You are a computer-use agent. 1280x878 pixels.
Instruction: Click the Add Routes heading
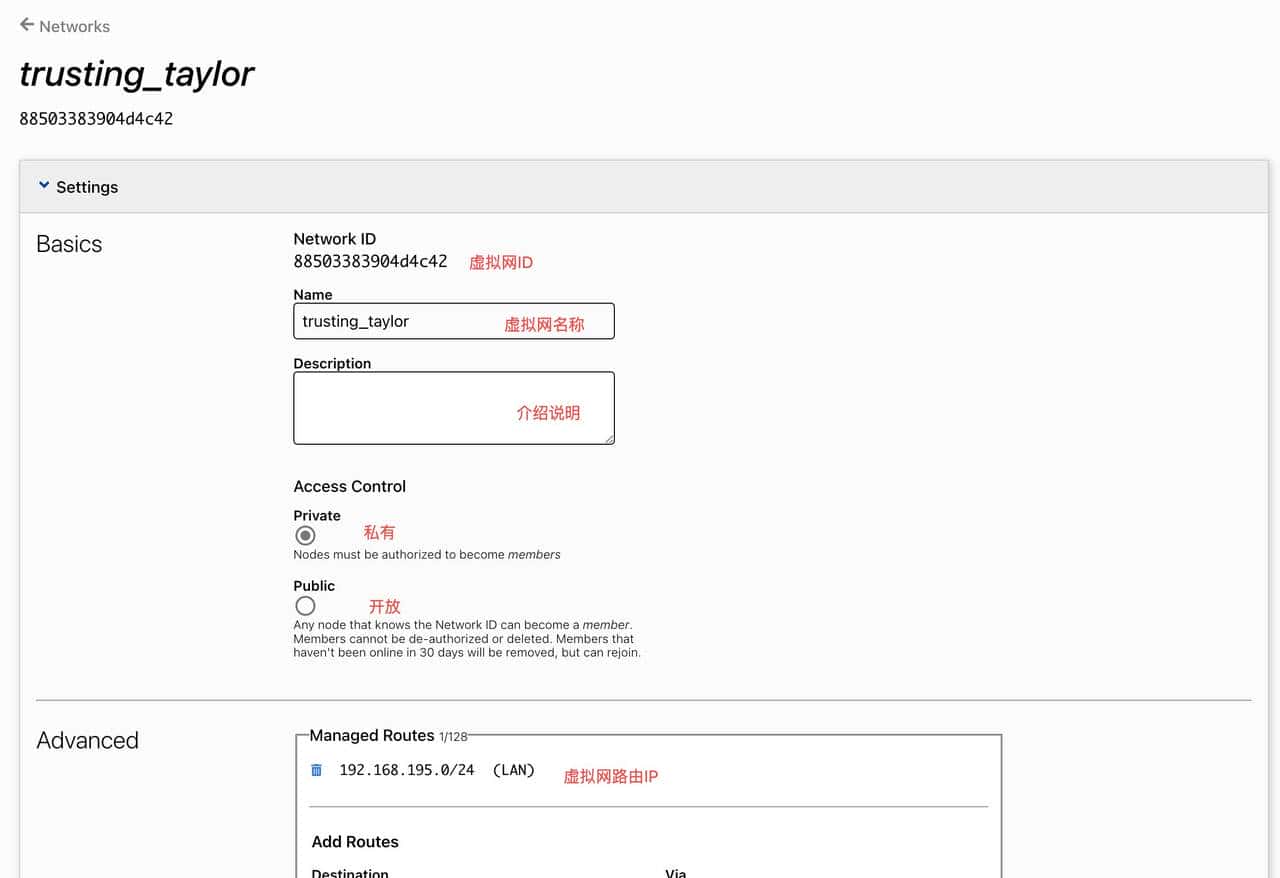click(355, 841)
